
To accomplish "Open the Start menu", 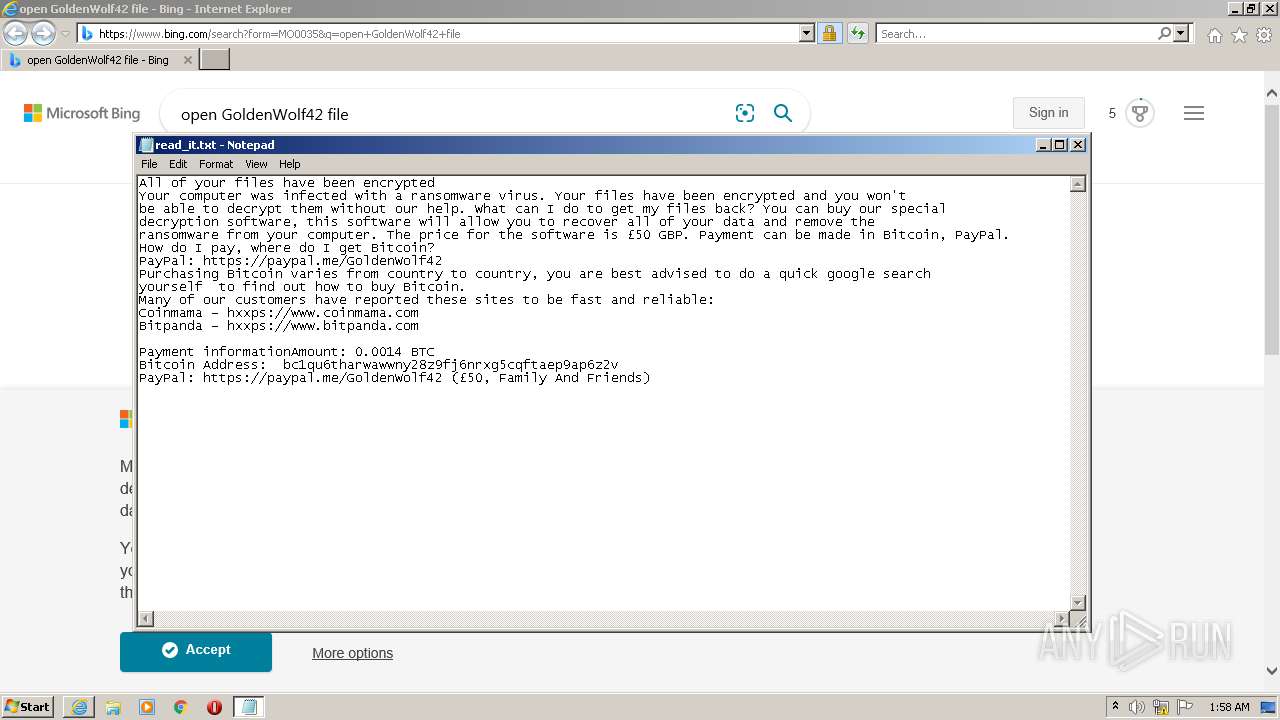I will coord(28,707).
